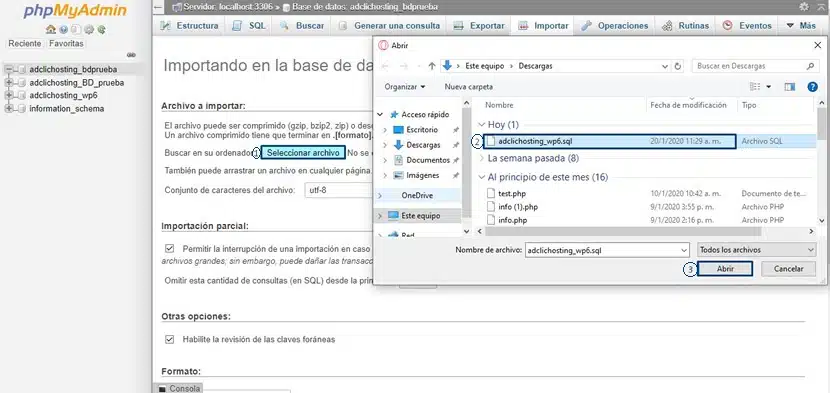Open the Buscar tab
The height and width of the screenshot is (393, 830).
click(302, 25)
